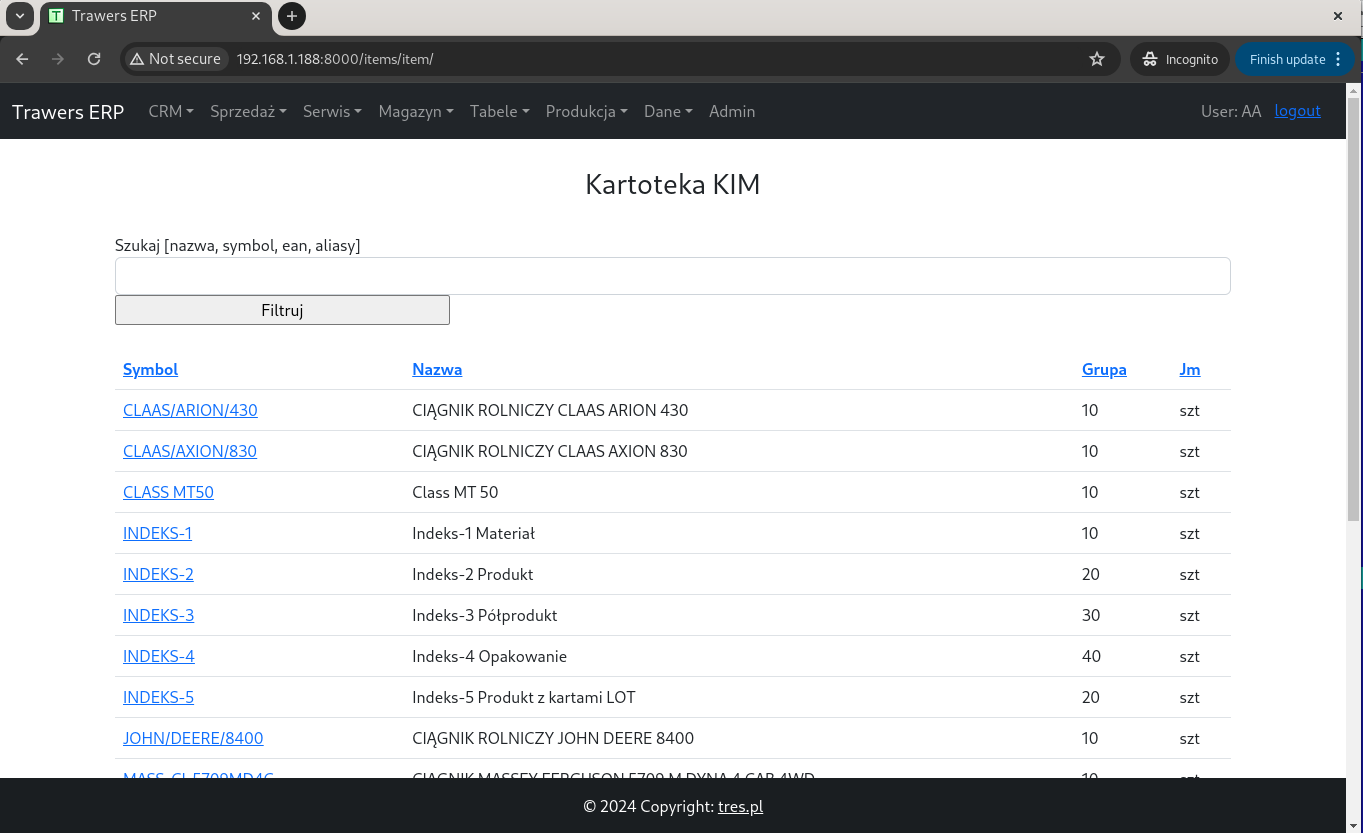1363x833 pixels.
Task: Expand the Sprzedaż dropdown menu
Action: [x=248, y=111]
